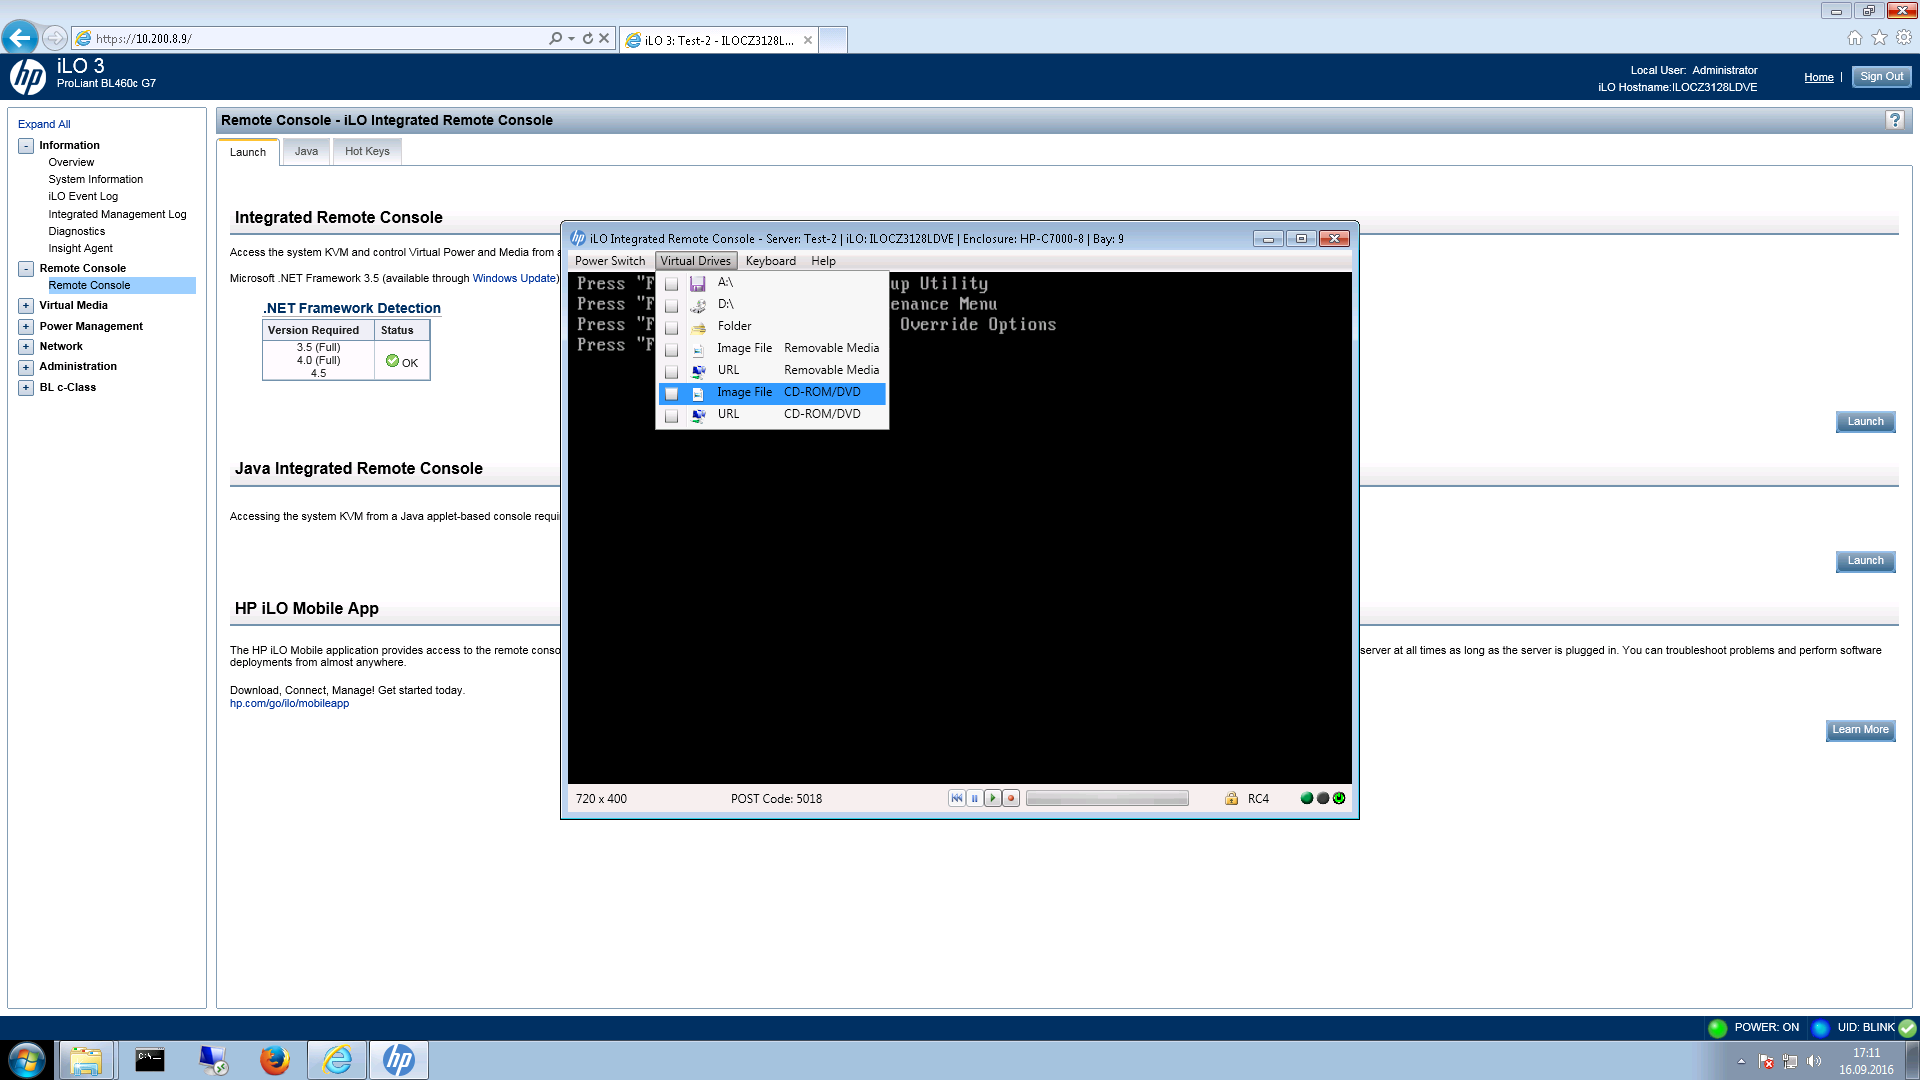Open command prompt from taskbar

[x=150, y=1060]
